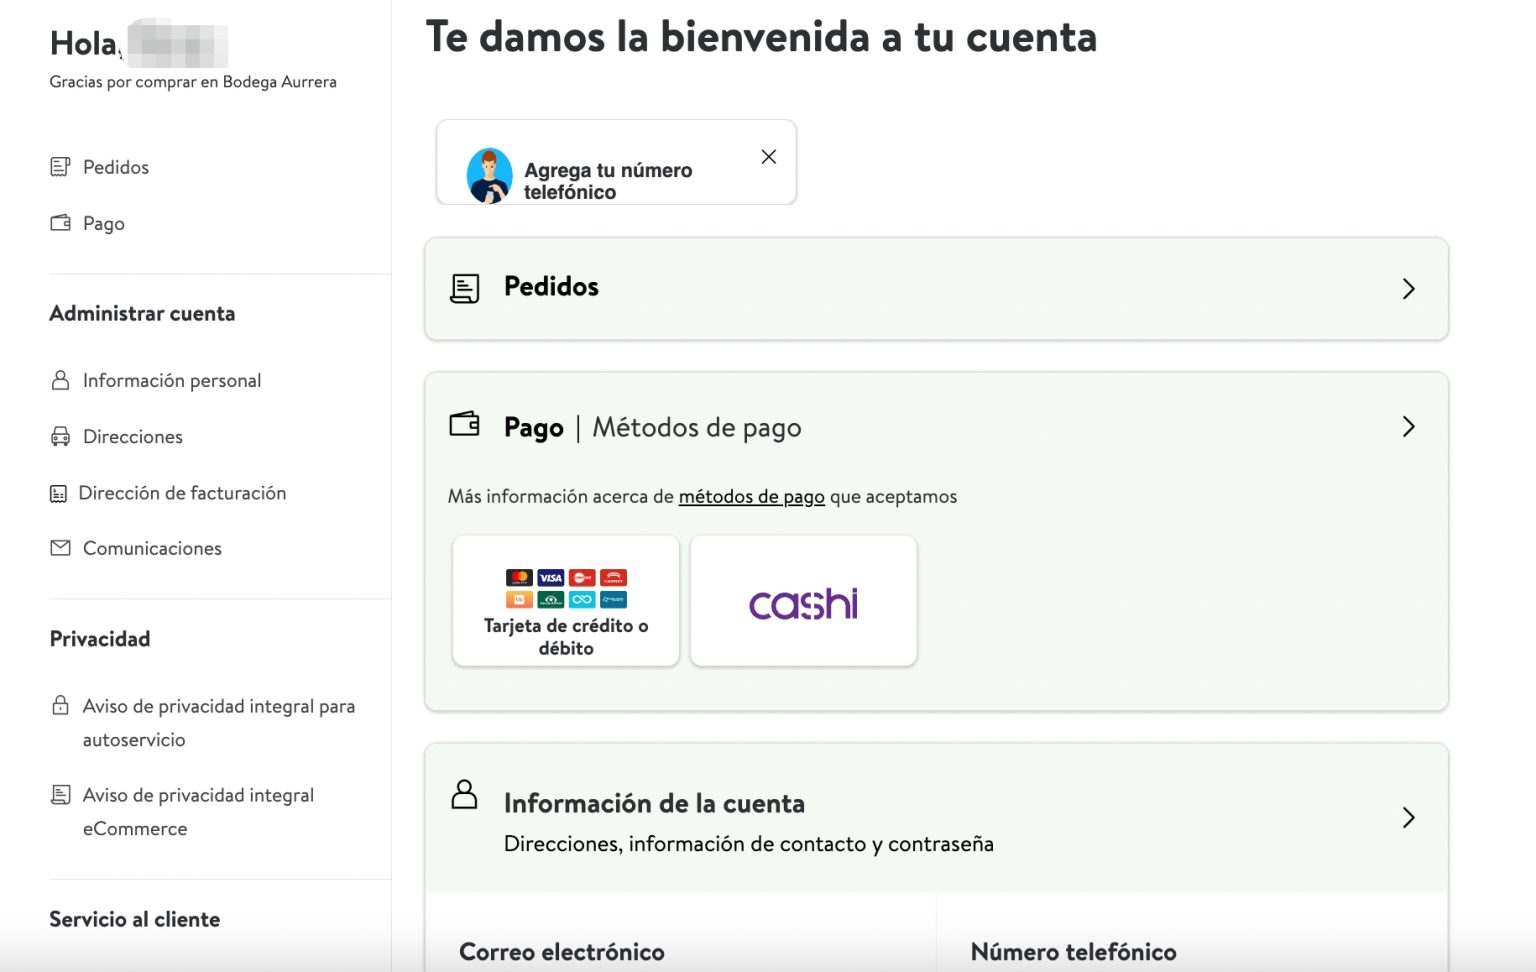Select the Tarjeta de crédito o débito tile

point(565,600)
